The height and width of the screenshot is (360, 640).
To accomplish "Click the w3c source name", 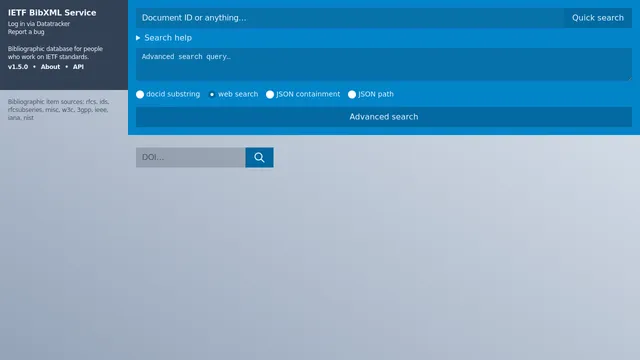I will pyautogui.click(x=68, y=110).
